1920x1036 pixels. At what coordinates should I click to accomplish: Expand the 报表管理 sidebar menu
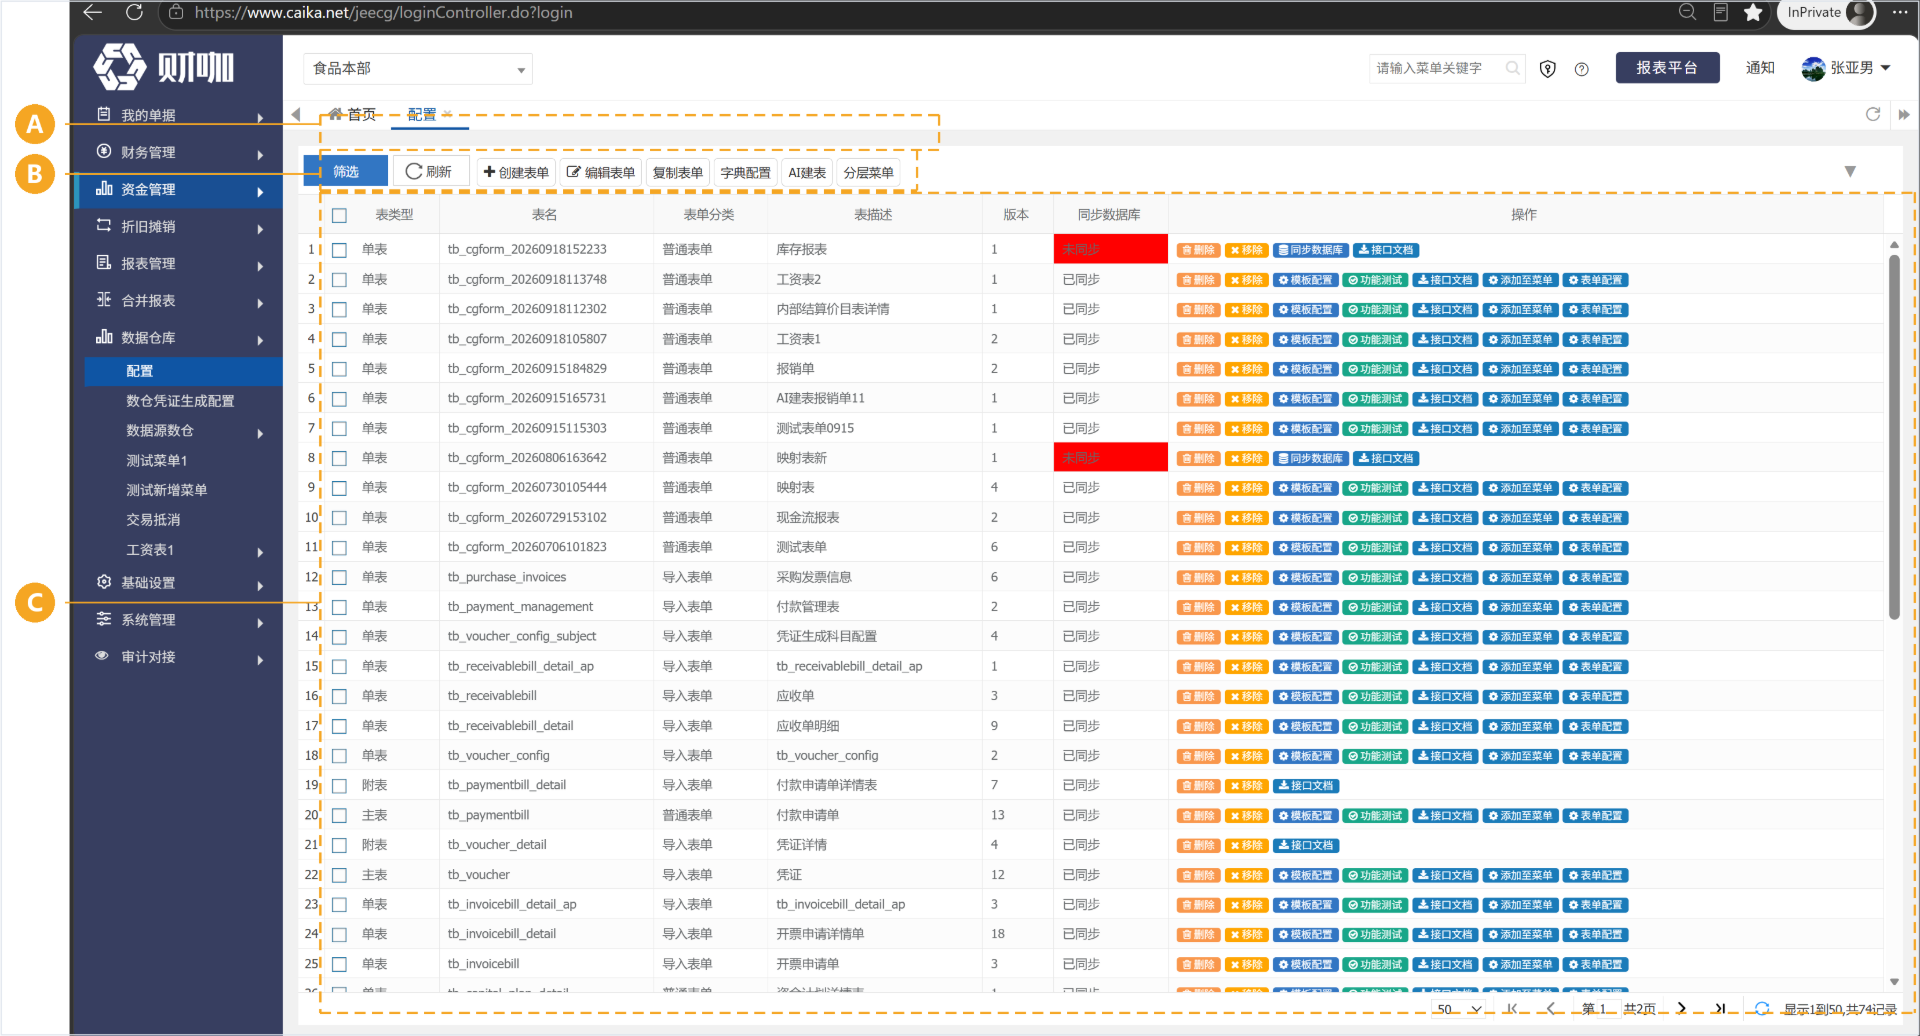click(178, 263)
